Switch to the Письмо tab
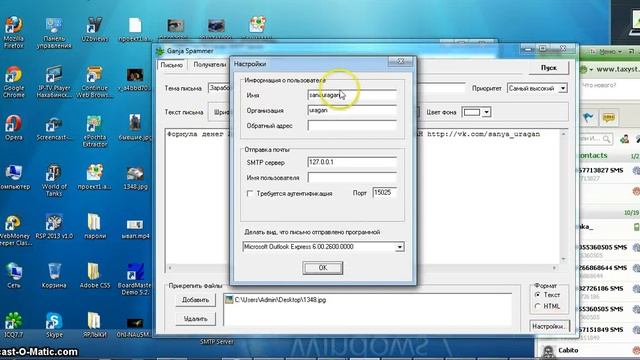This screenshot has height=360, width=640. pos(171,65)
